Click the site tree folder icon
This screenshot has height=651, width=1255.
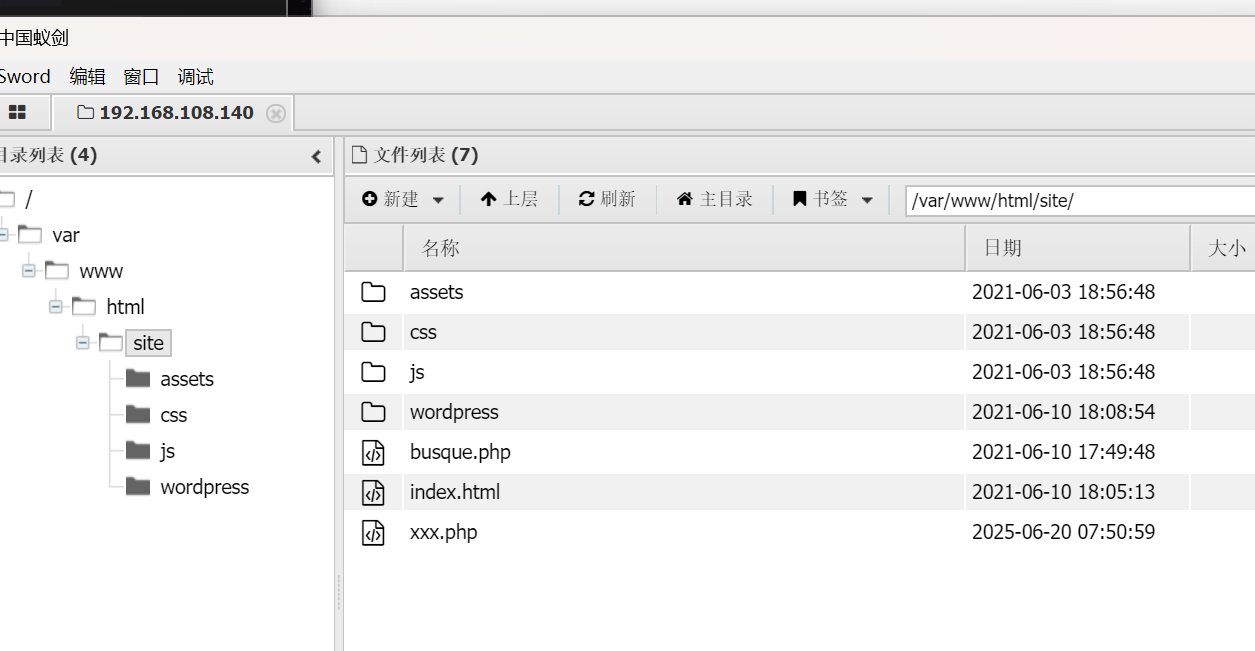click(111, 342)
